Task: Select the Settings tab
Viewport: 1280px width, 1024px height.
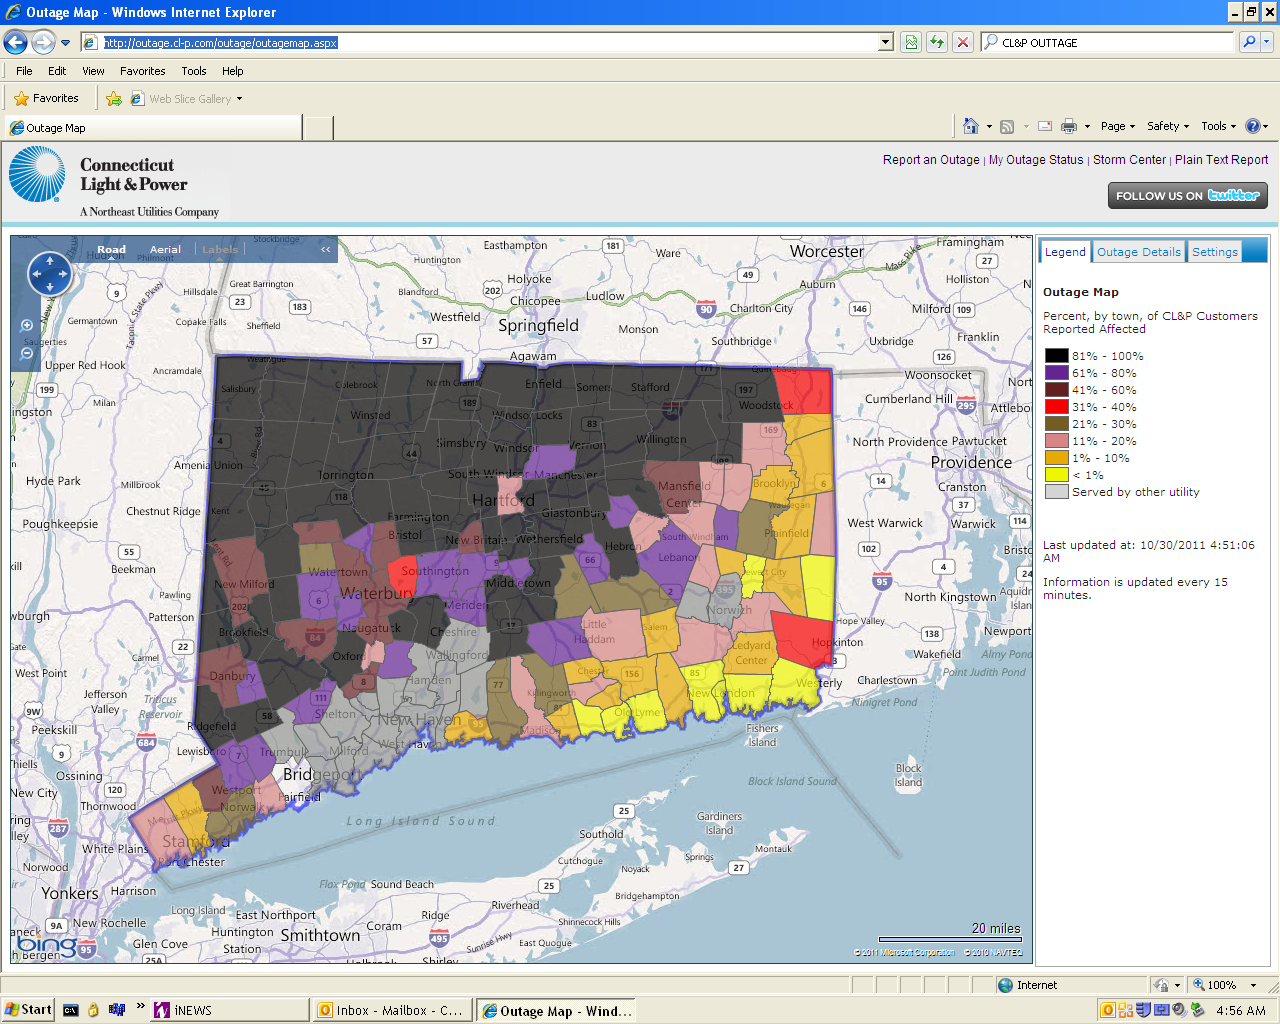Action: (x=1215, y=252)
